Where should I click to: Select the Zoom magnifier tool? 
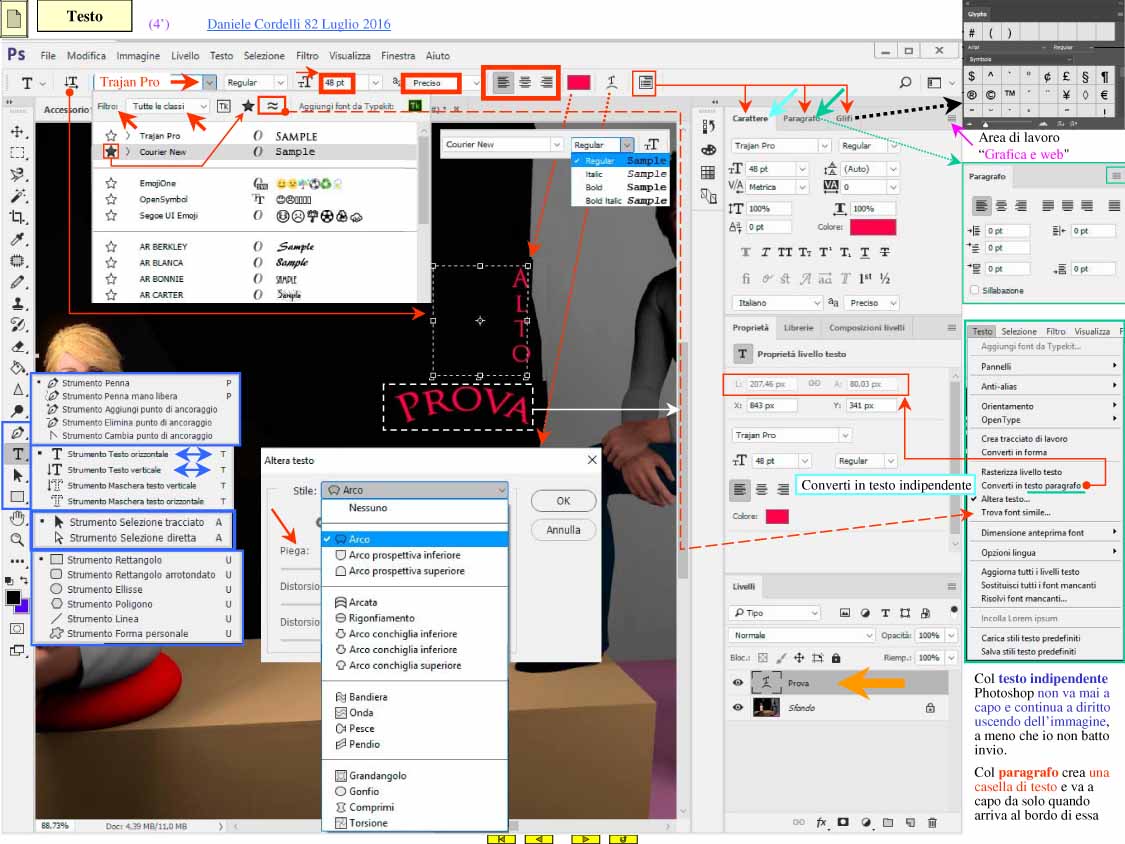click(18, 539)
